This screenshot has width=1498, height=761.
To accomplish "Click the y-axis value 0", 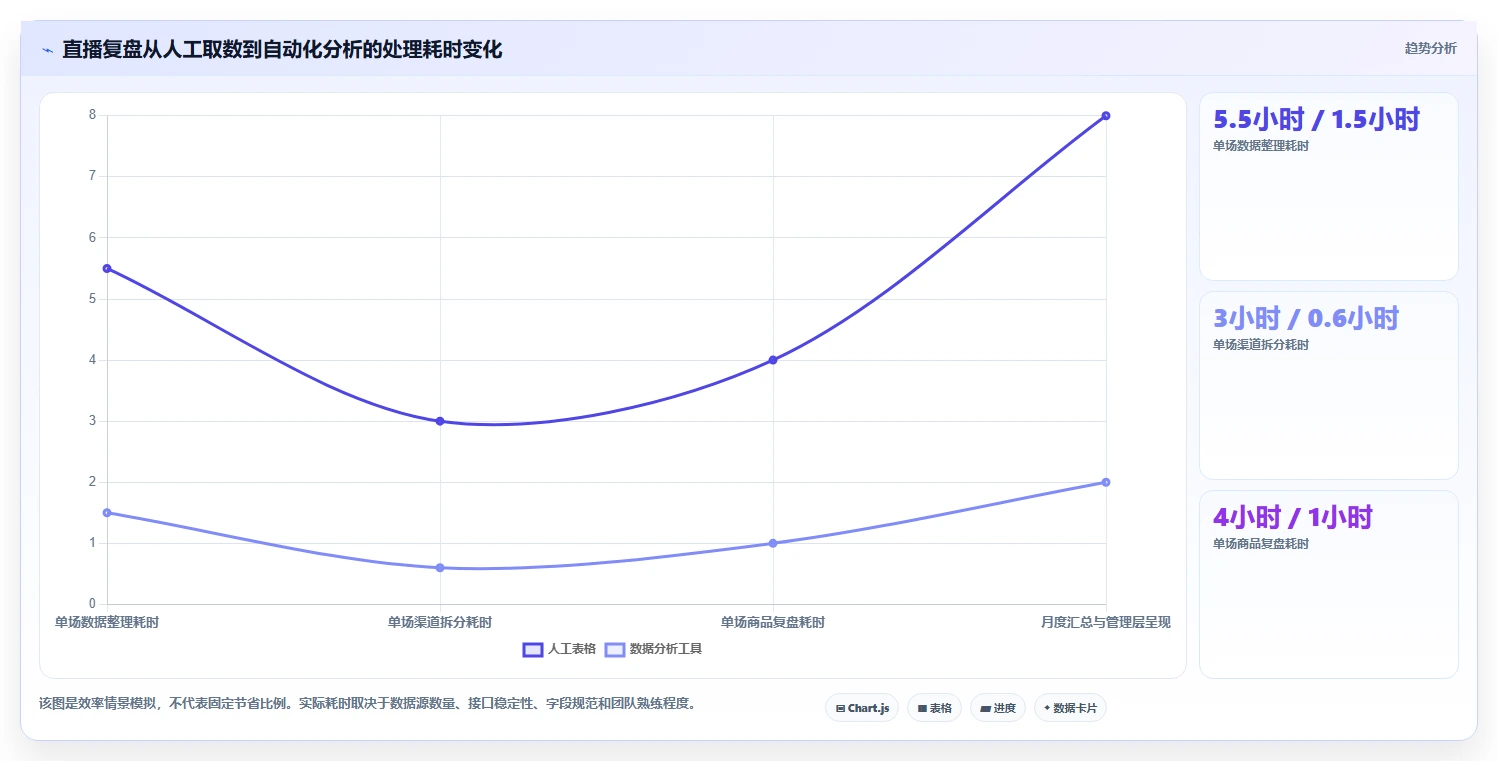I will pyautogui.click(x=93, y=604).
